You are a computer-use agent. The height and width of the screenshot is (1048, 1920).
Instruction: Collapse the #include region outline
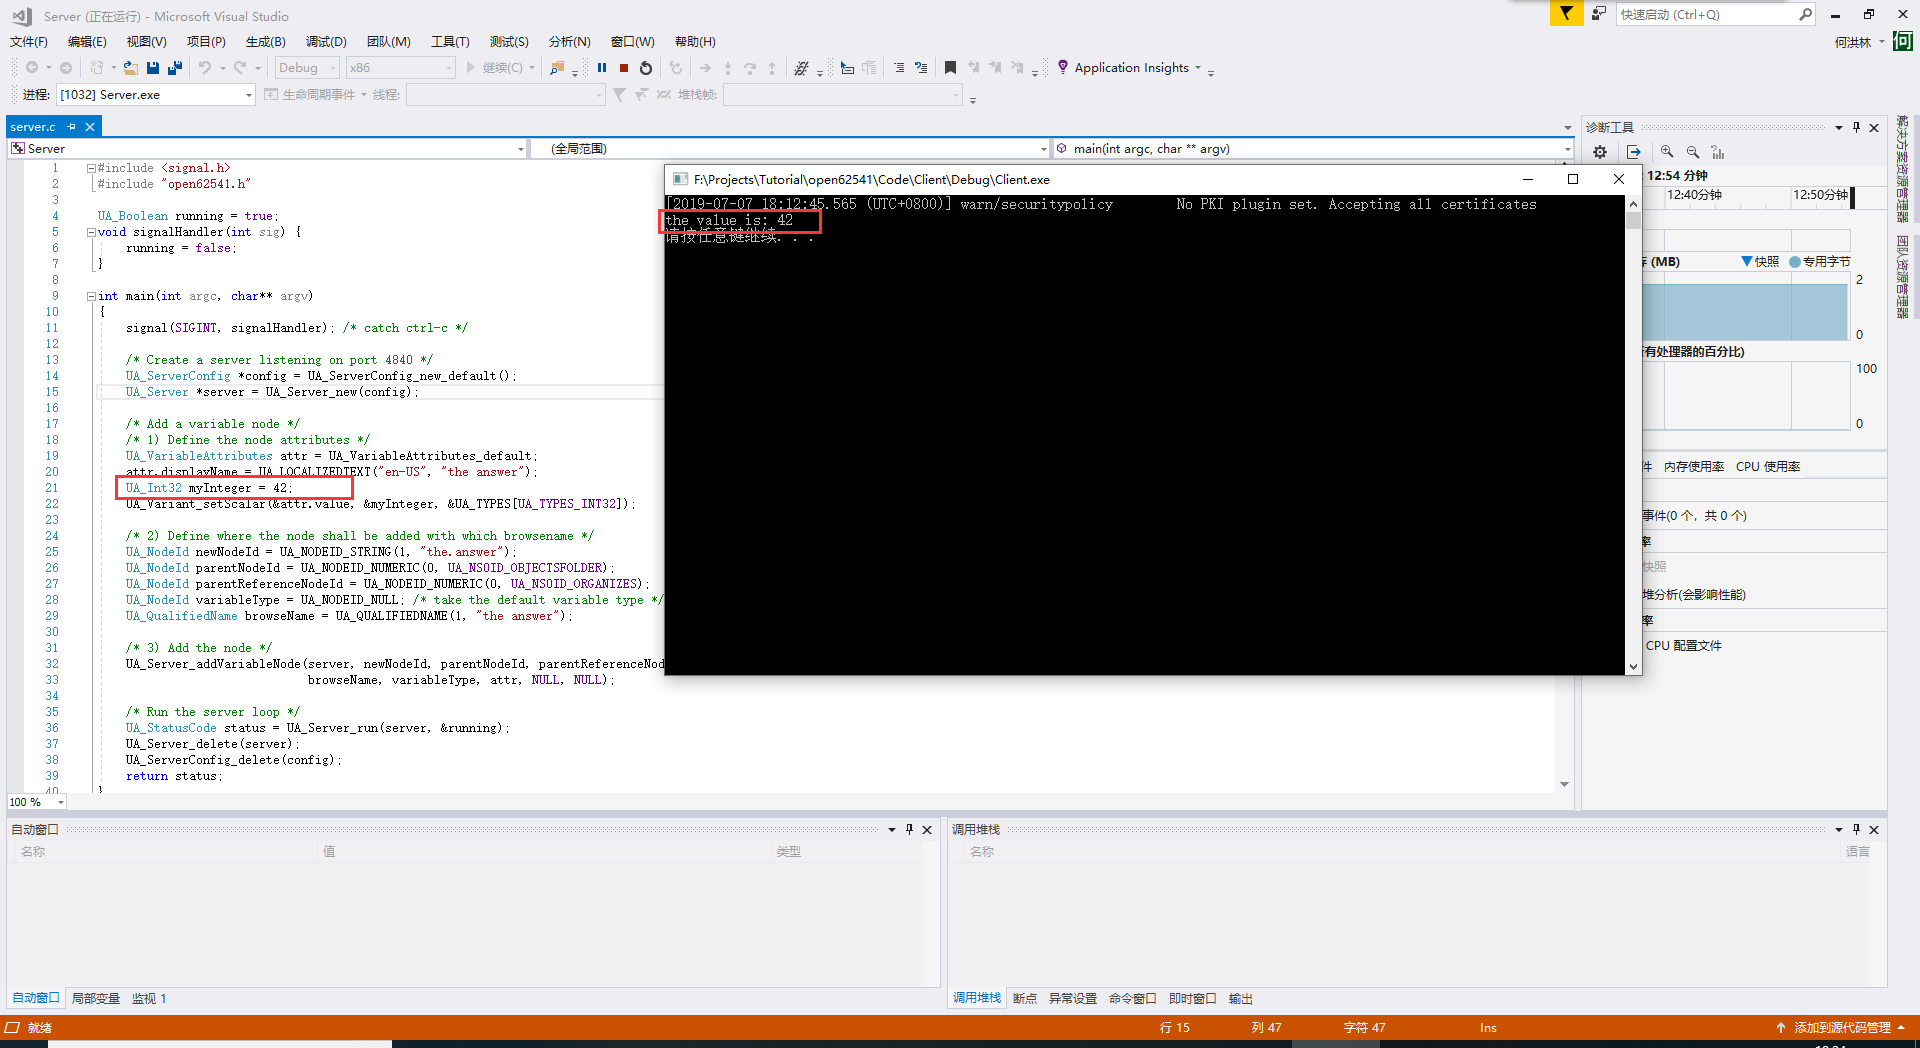(91, 168)
